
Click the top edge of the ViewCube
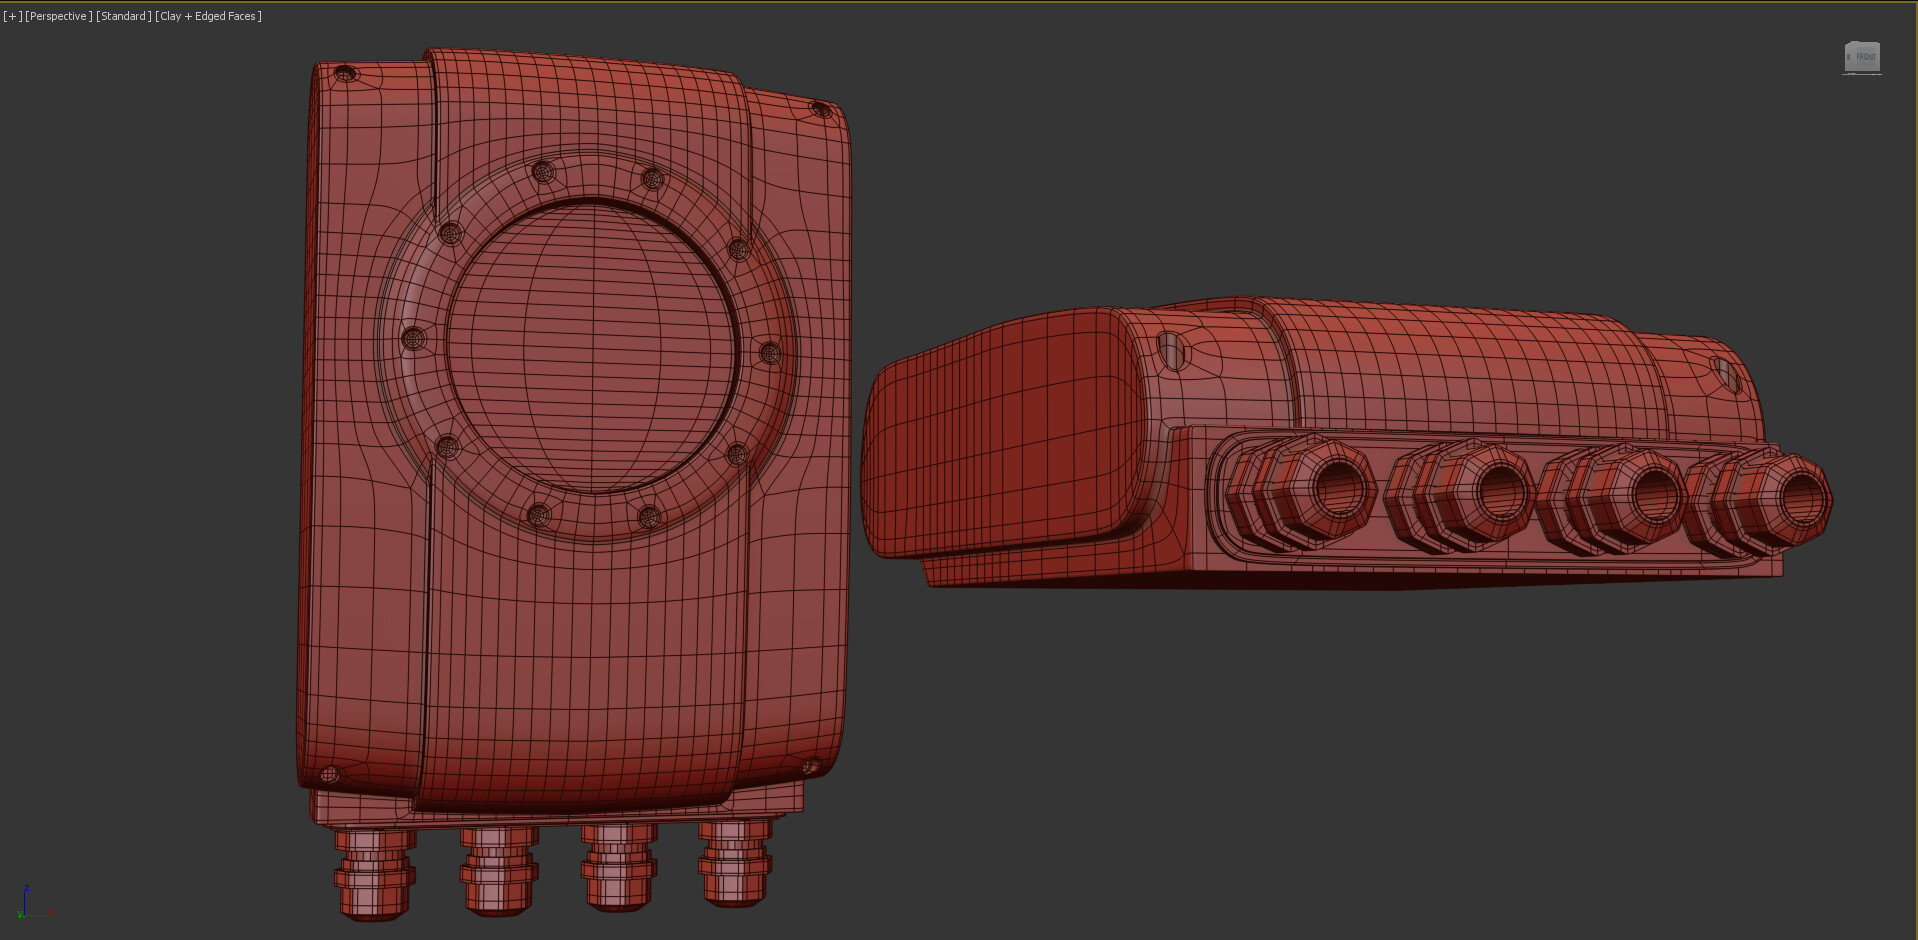click(x=1864, y=42)
